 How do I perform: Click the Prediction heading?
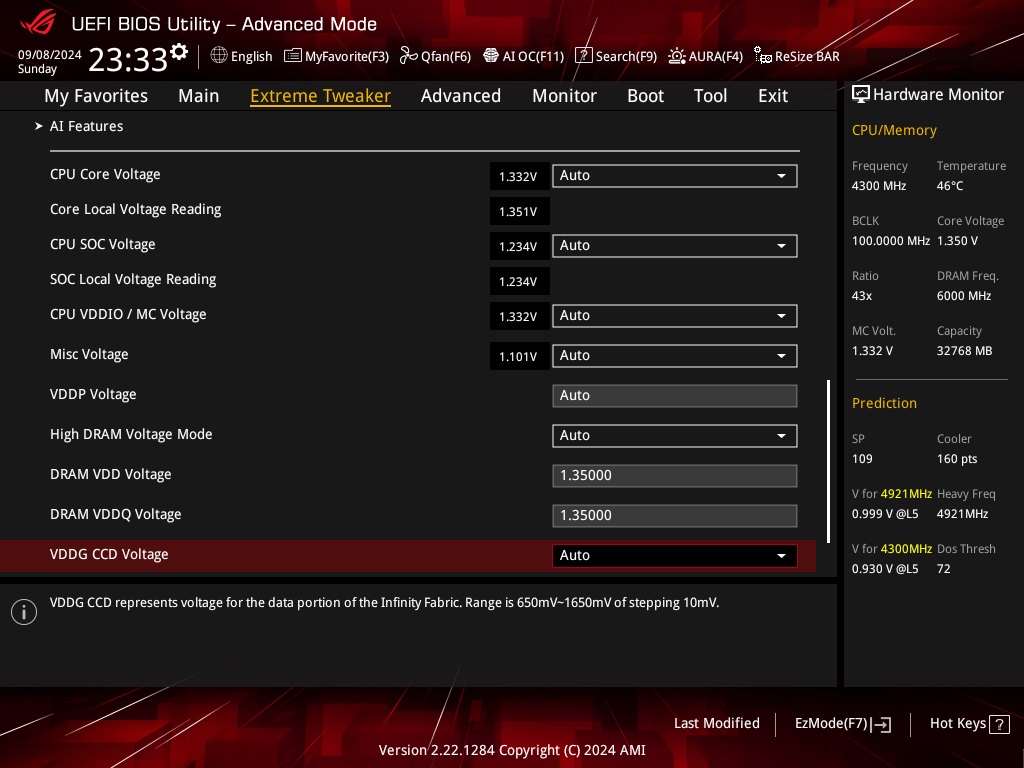point(884,403)
